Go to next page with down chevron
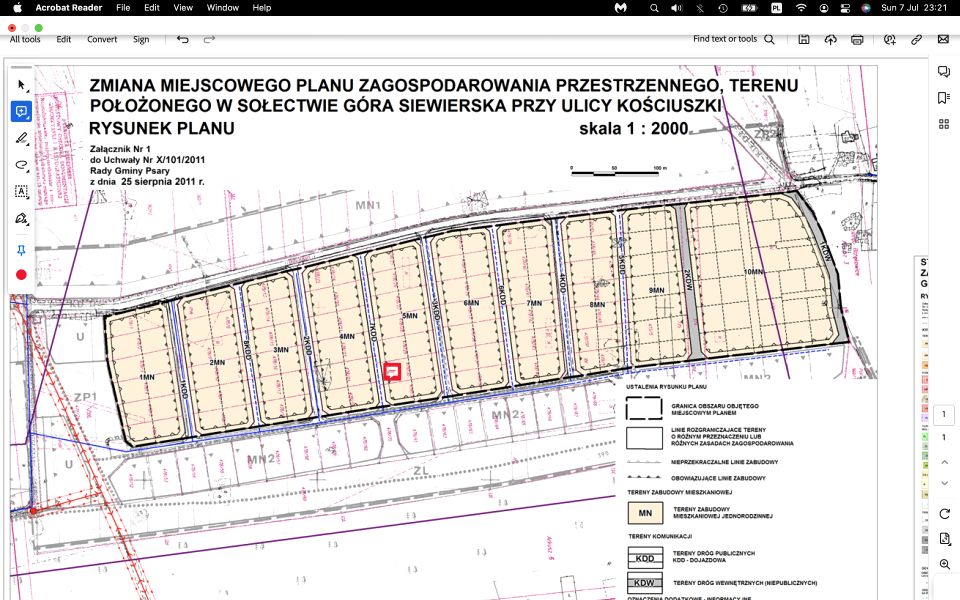 click(945, 483)
